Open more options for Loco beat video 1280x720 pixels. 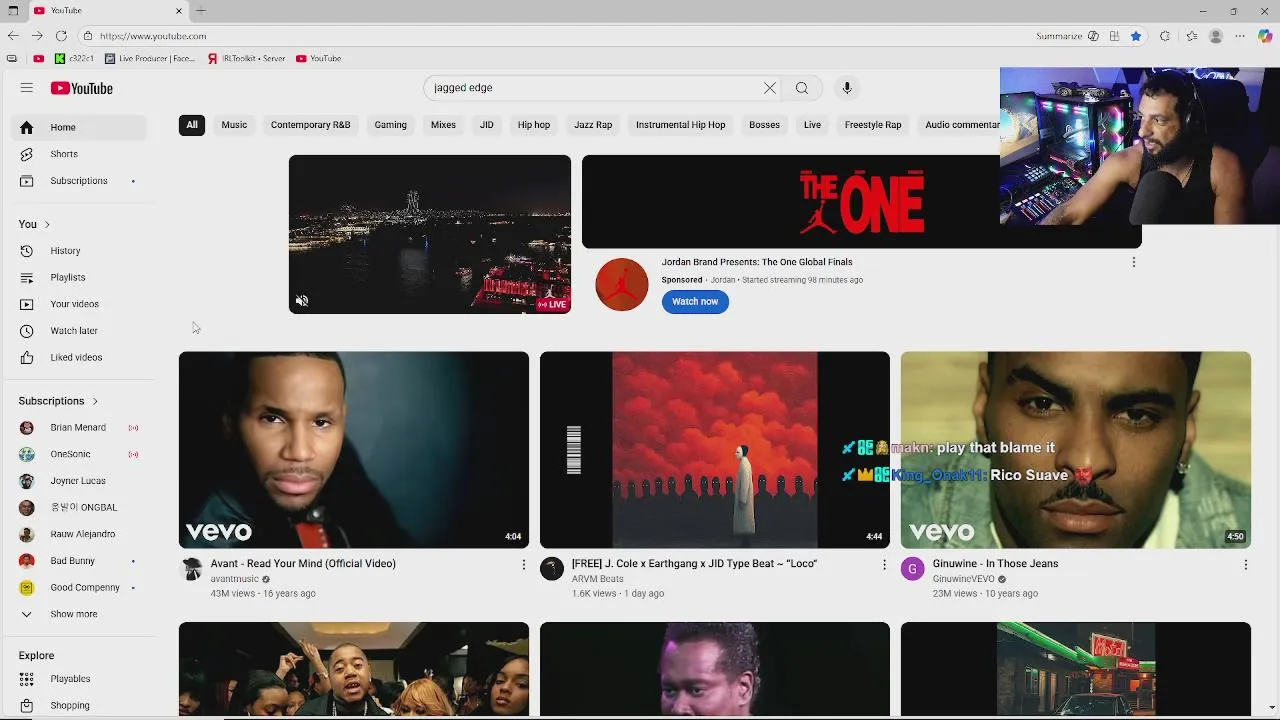click(x=884, y=565)
